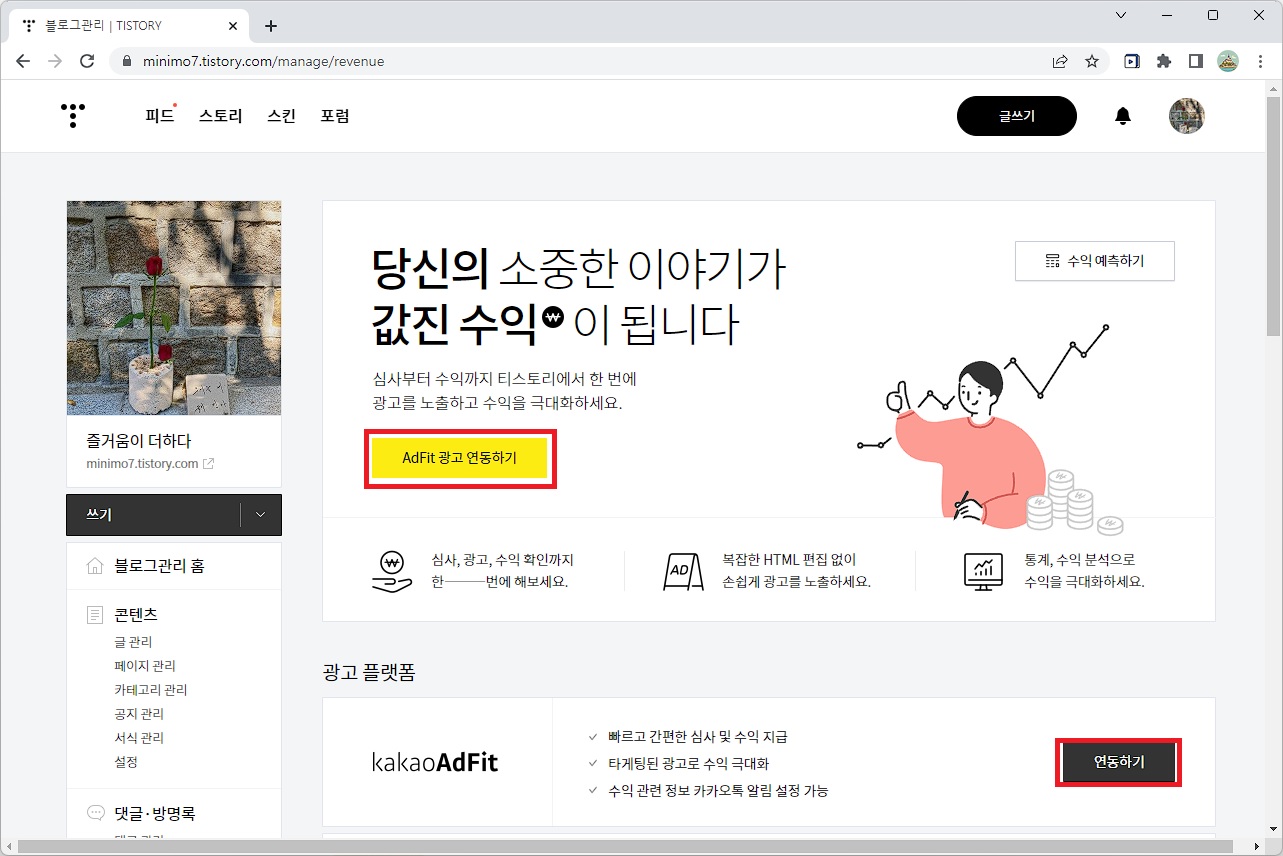The width and height of the screenshot is (1283, 856).
Task: Click the Tistory logo icon
Action: pyautogui.click(x=73, y=116)
